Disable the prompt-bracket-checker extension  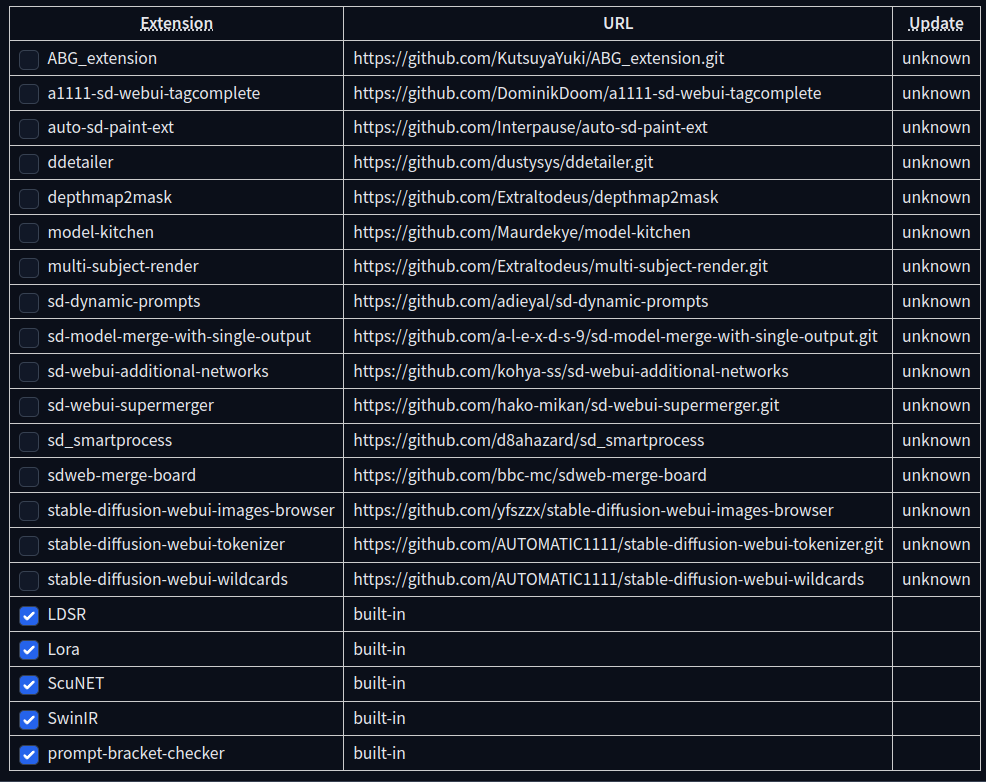28,754
